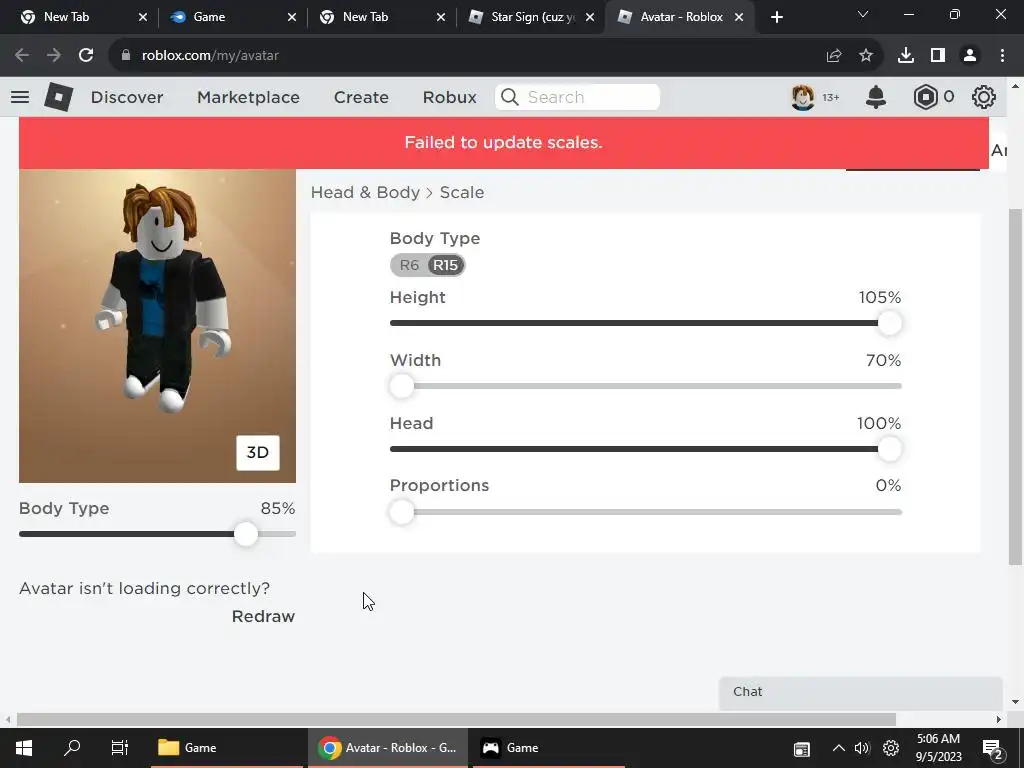Click the tray settings gear icon

[x=891, y=748]
